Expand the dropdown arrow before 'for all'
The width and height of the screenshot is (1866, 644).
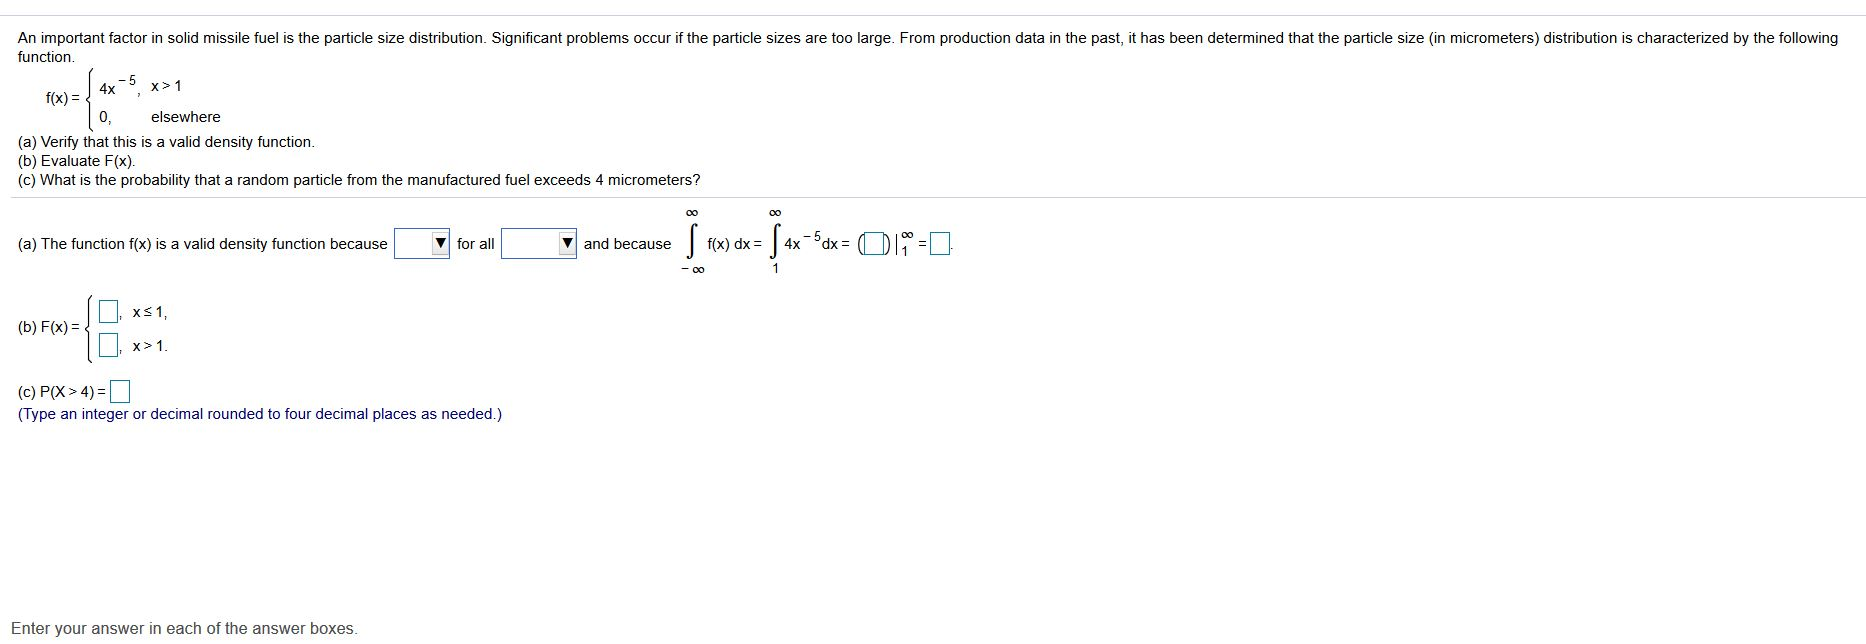point(438,243)
